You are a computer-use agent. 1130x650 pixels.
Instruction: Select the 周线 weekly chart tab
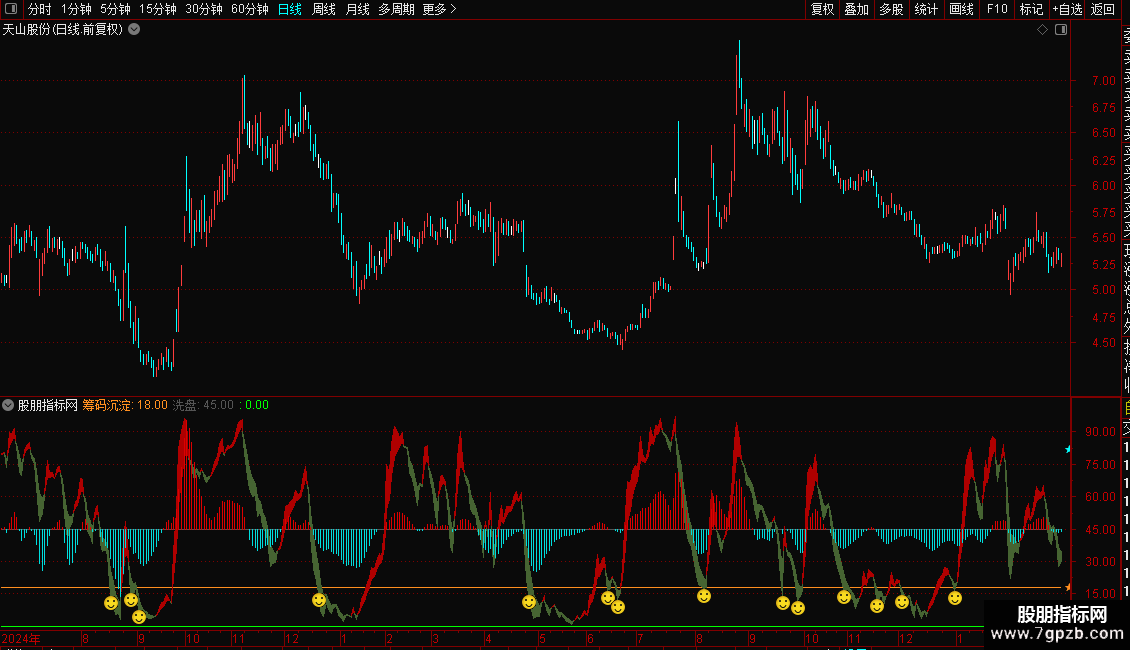click(324, 9)
